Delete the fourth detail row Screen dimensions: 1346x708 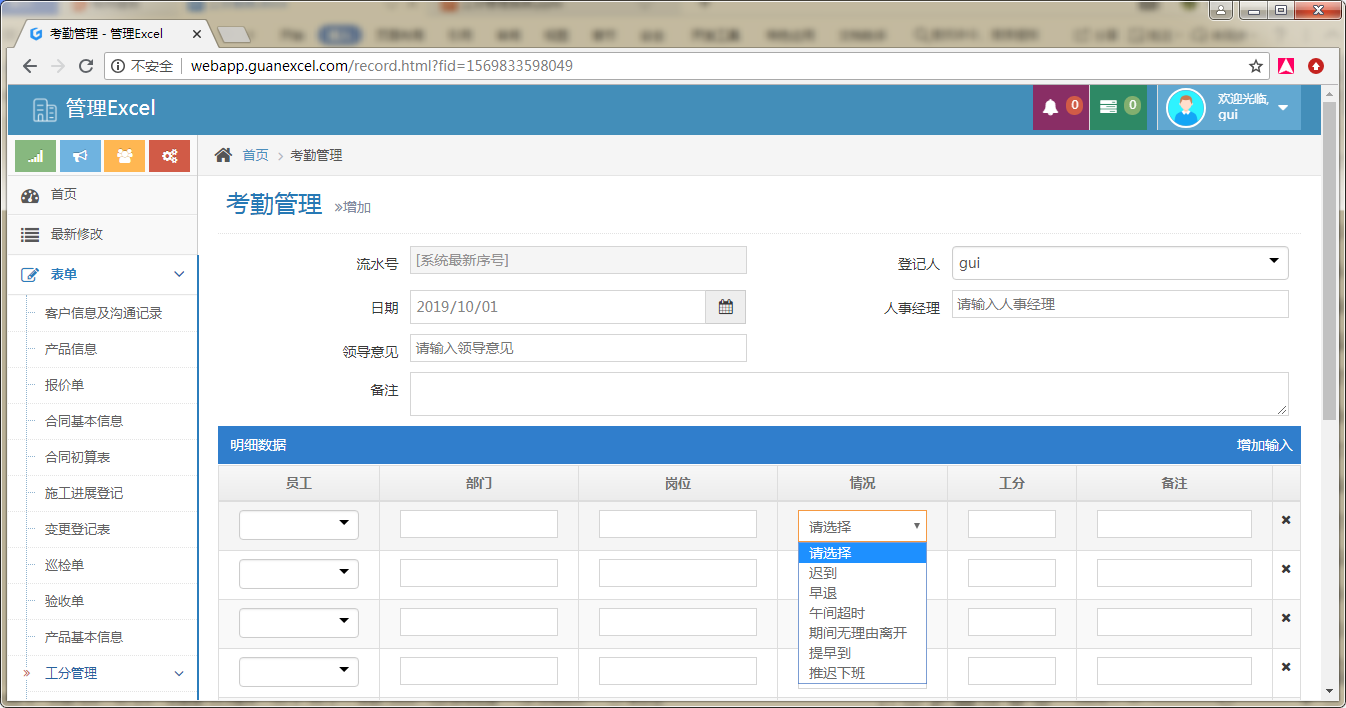(x=1286, y=667)
